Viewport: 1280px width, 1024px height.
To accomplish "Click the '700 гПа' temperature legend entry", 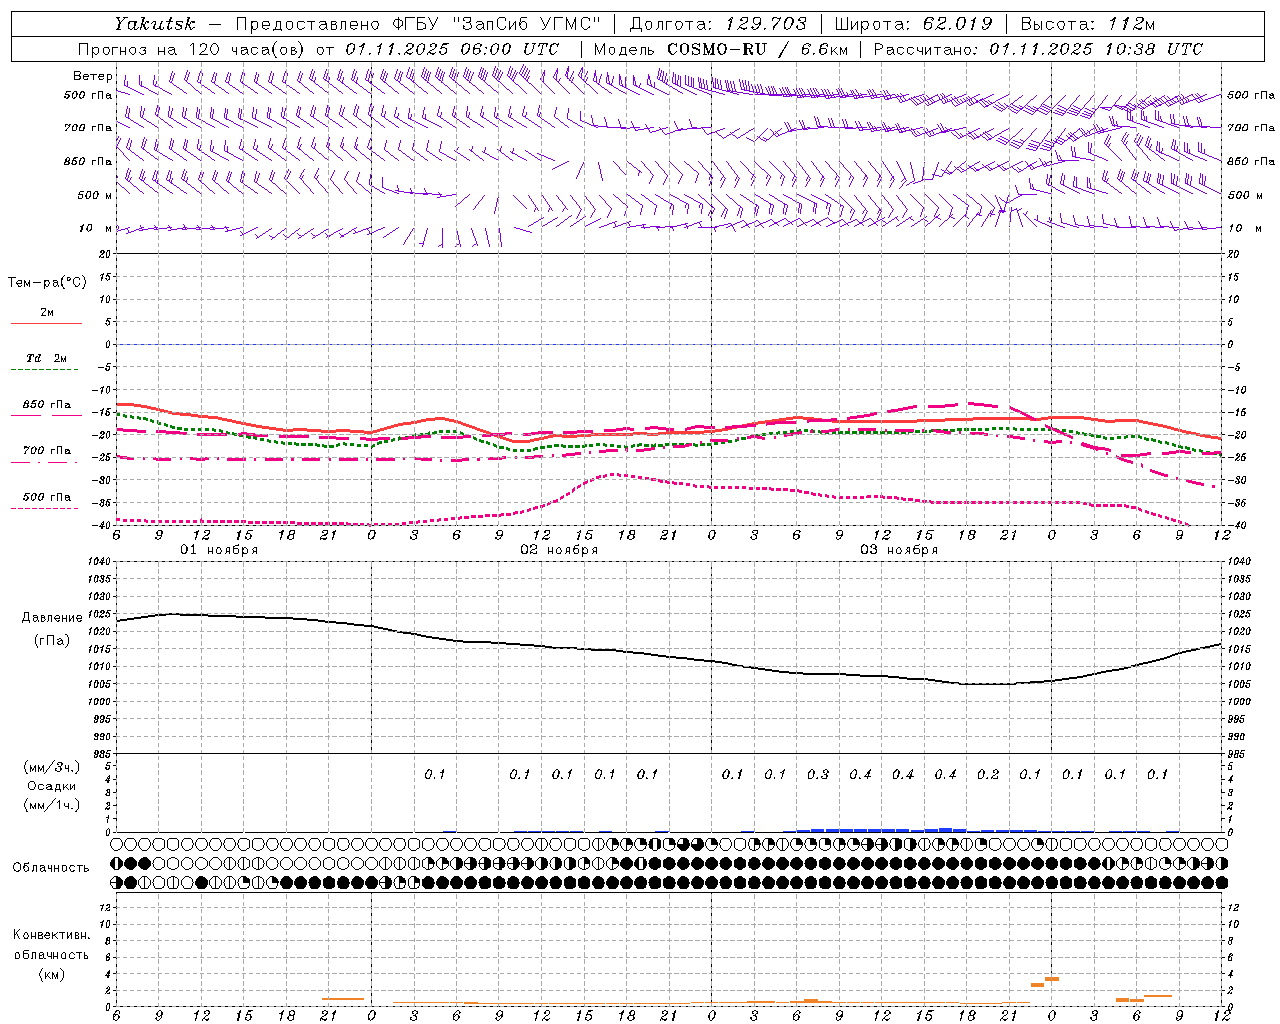I will pos(46,451).
